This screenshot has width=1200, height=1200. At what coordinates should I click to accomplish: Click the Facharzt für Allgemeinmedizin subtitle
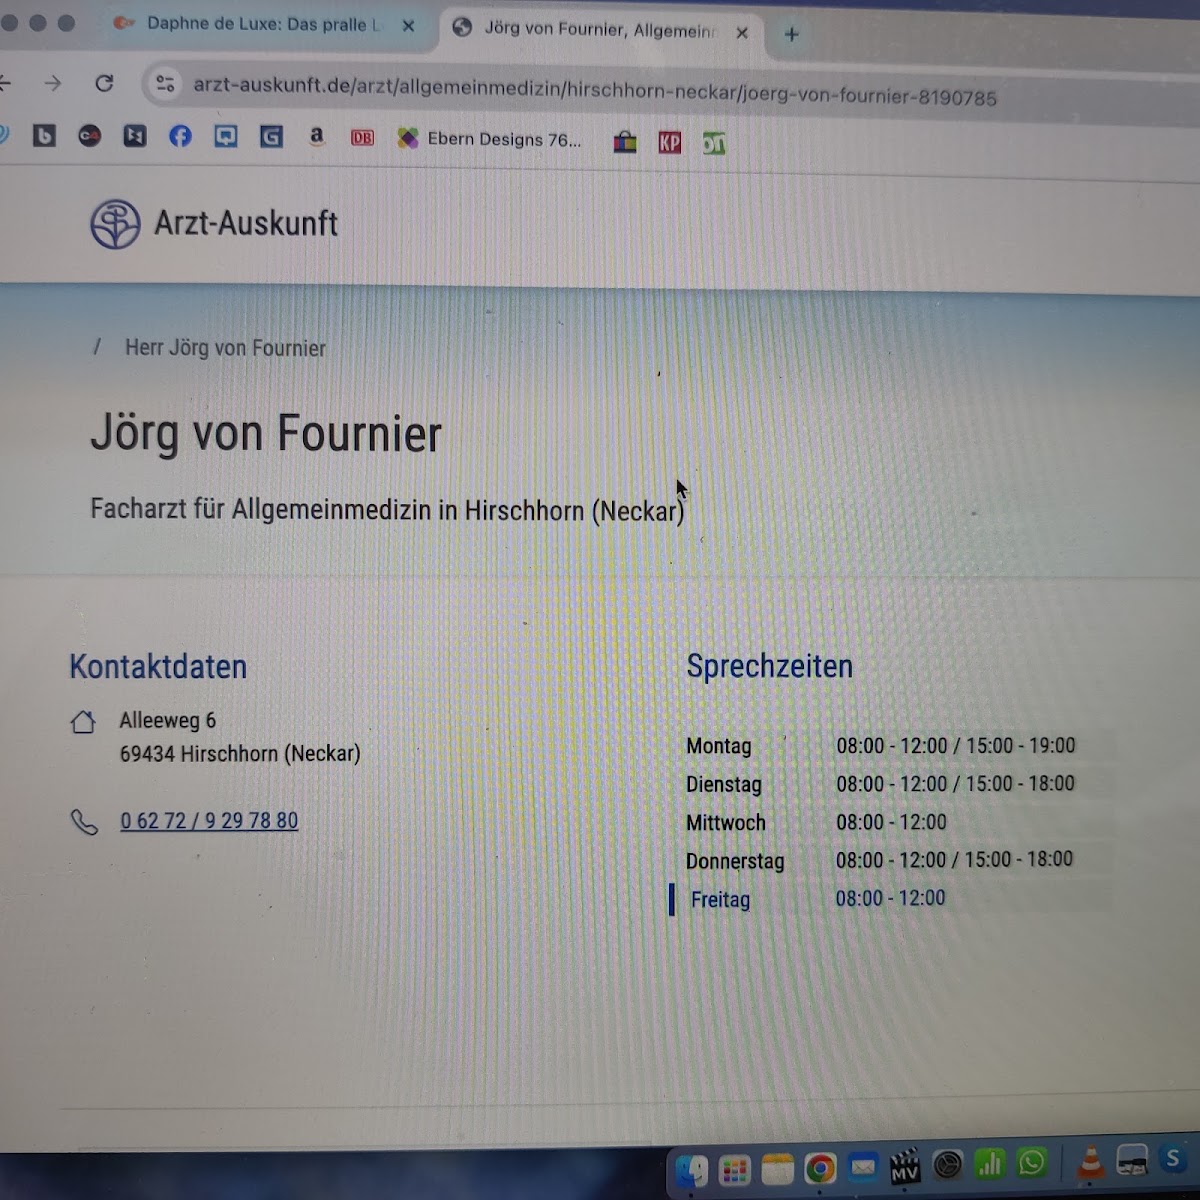coord(387,510)
